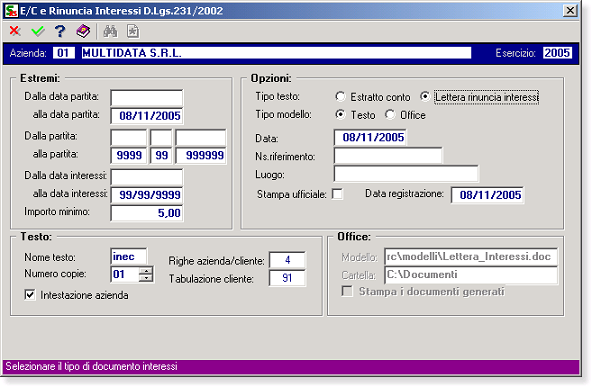Toggle Intestazione azienda checkbox
Screen dimensions: 592x387
point(30,295)
